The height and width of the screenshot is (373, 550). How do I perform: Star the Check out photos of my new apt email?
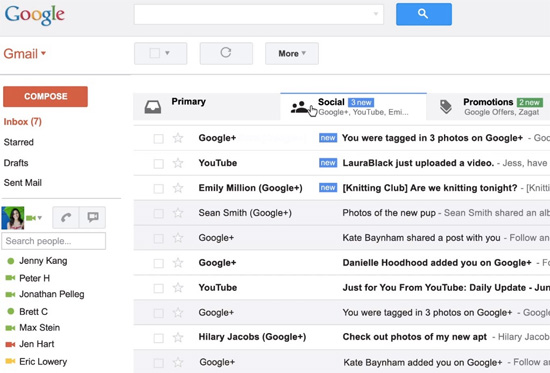(x=178, y=338)
